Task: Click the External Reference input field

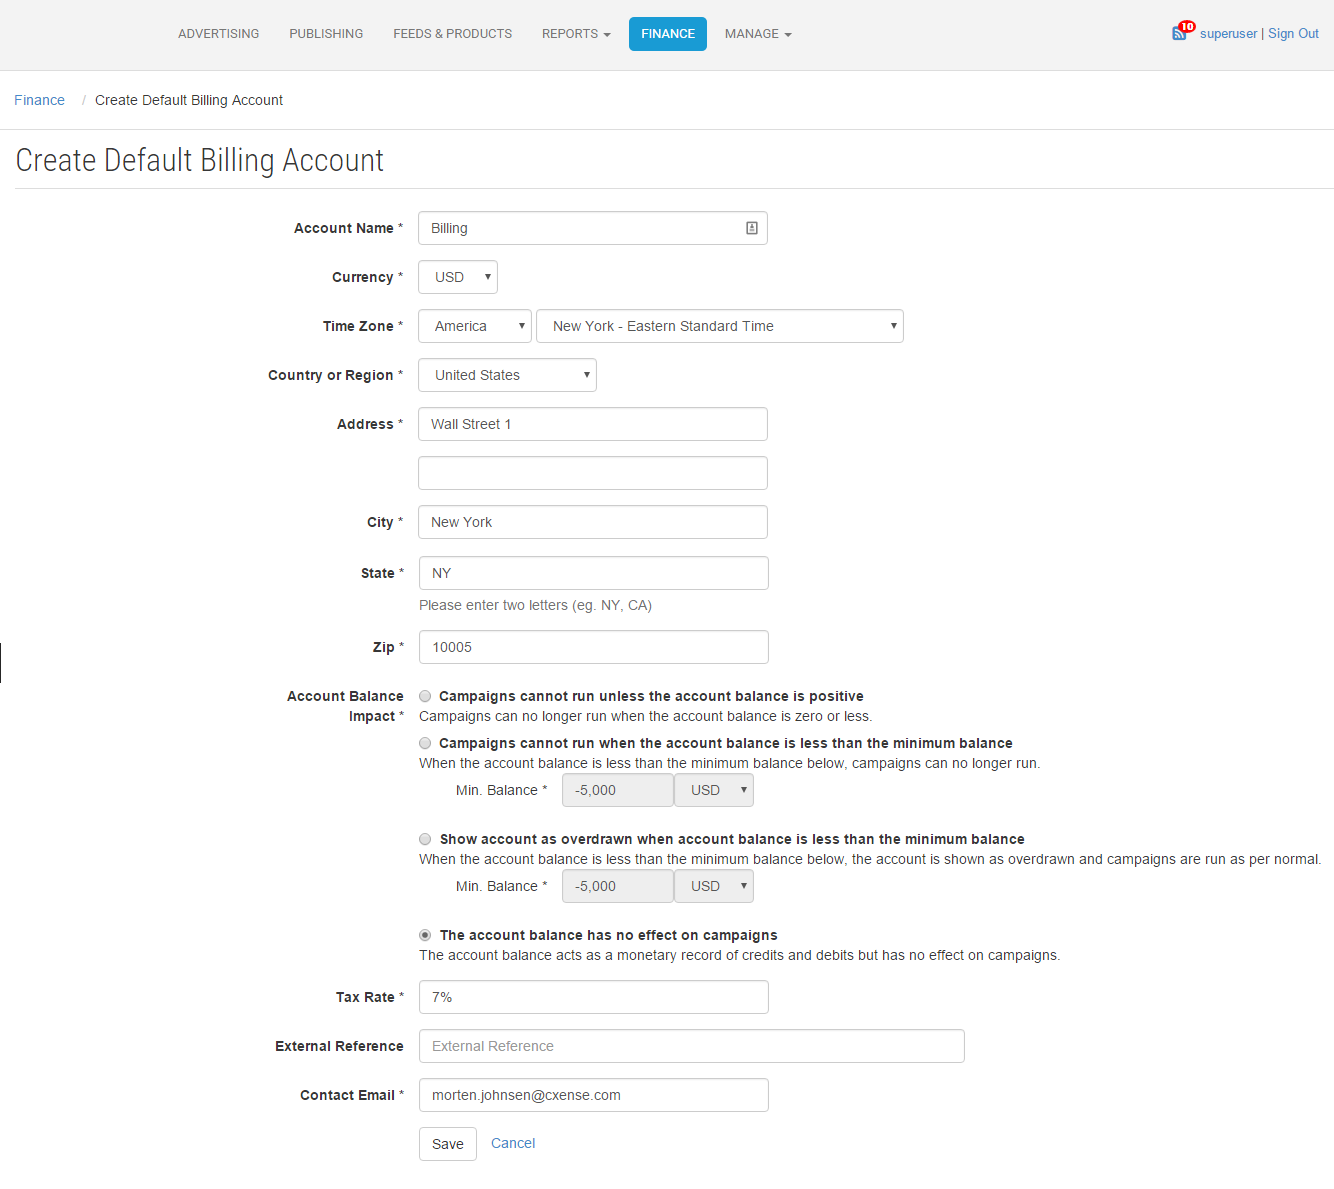Action: click(x=692, y=1046)
